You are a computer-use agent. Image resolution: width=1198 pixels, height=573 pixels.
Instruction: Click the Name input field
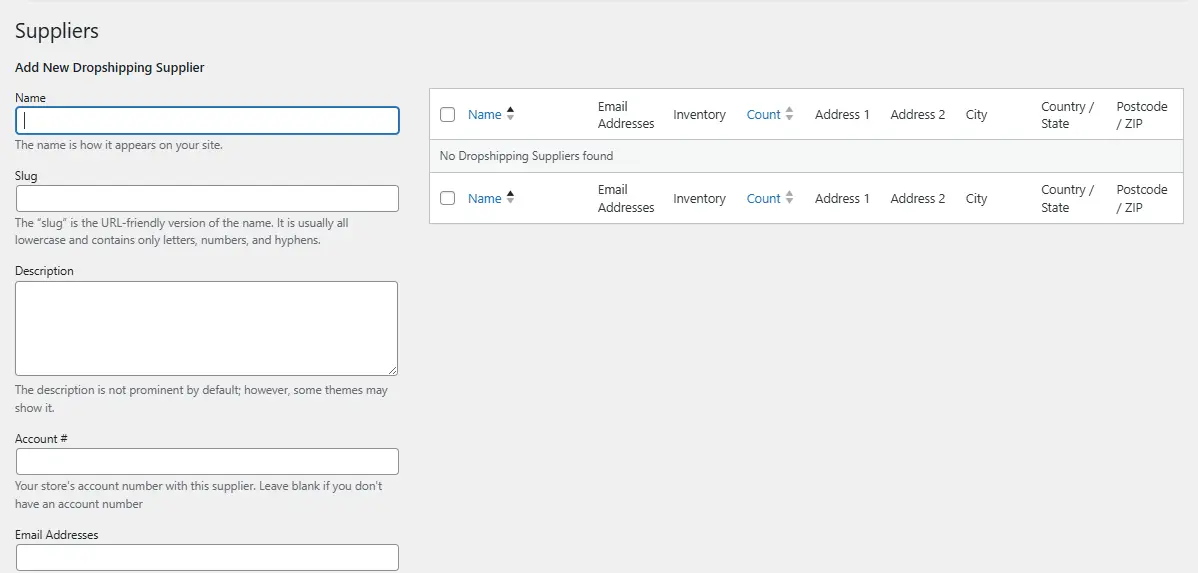pos(207,121)
